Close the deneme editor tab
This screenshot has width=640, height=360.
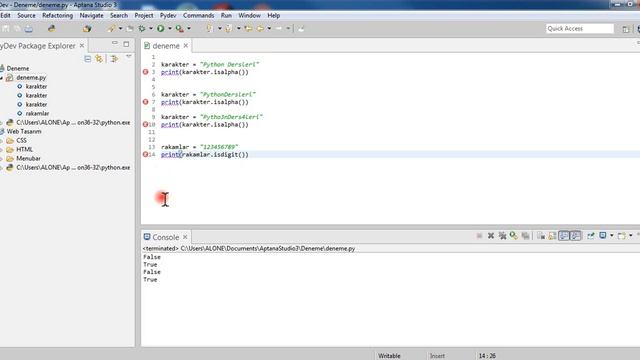[x=186, y=46]
